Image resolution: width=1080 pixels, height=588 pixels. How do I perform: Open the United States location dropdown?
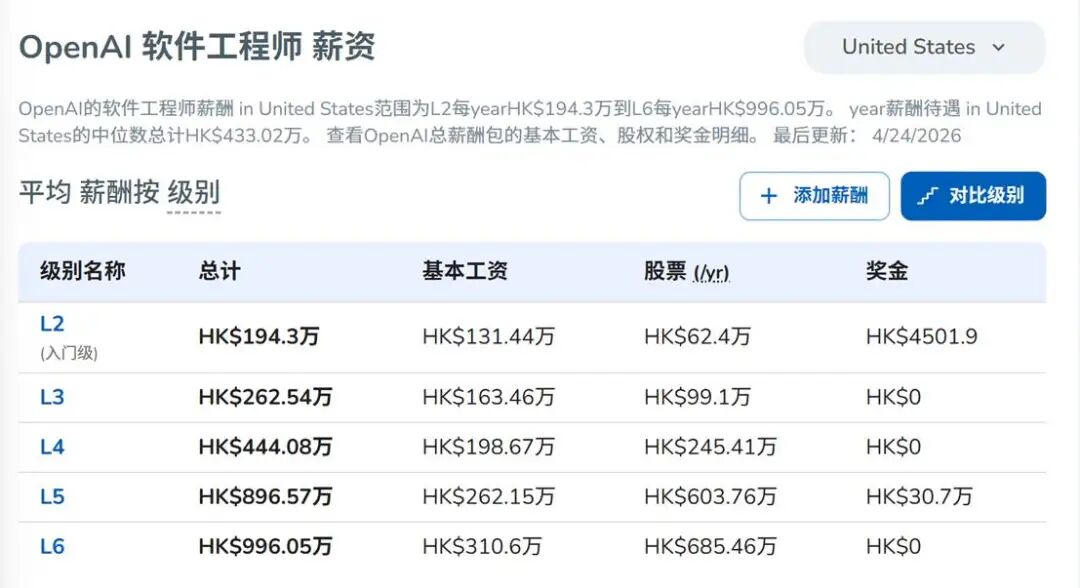(x=923, y=47)
